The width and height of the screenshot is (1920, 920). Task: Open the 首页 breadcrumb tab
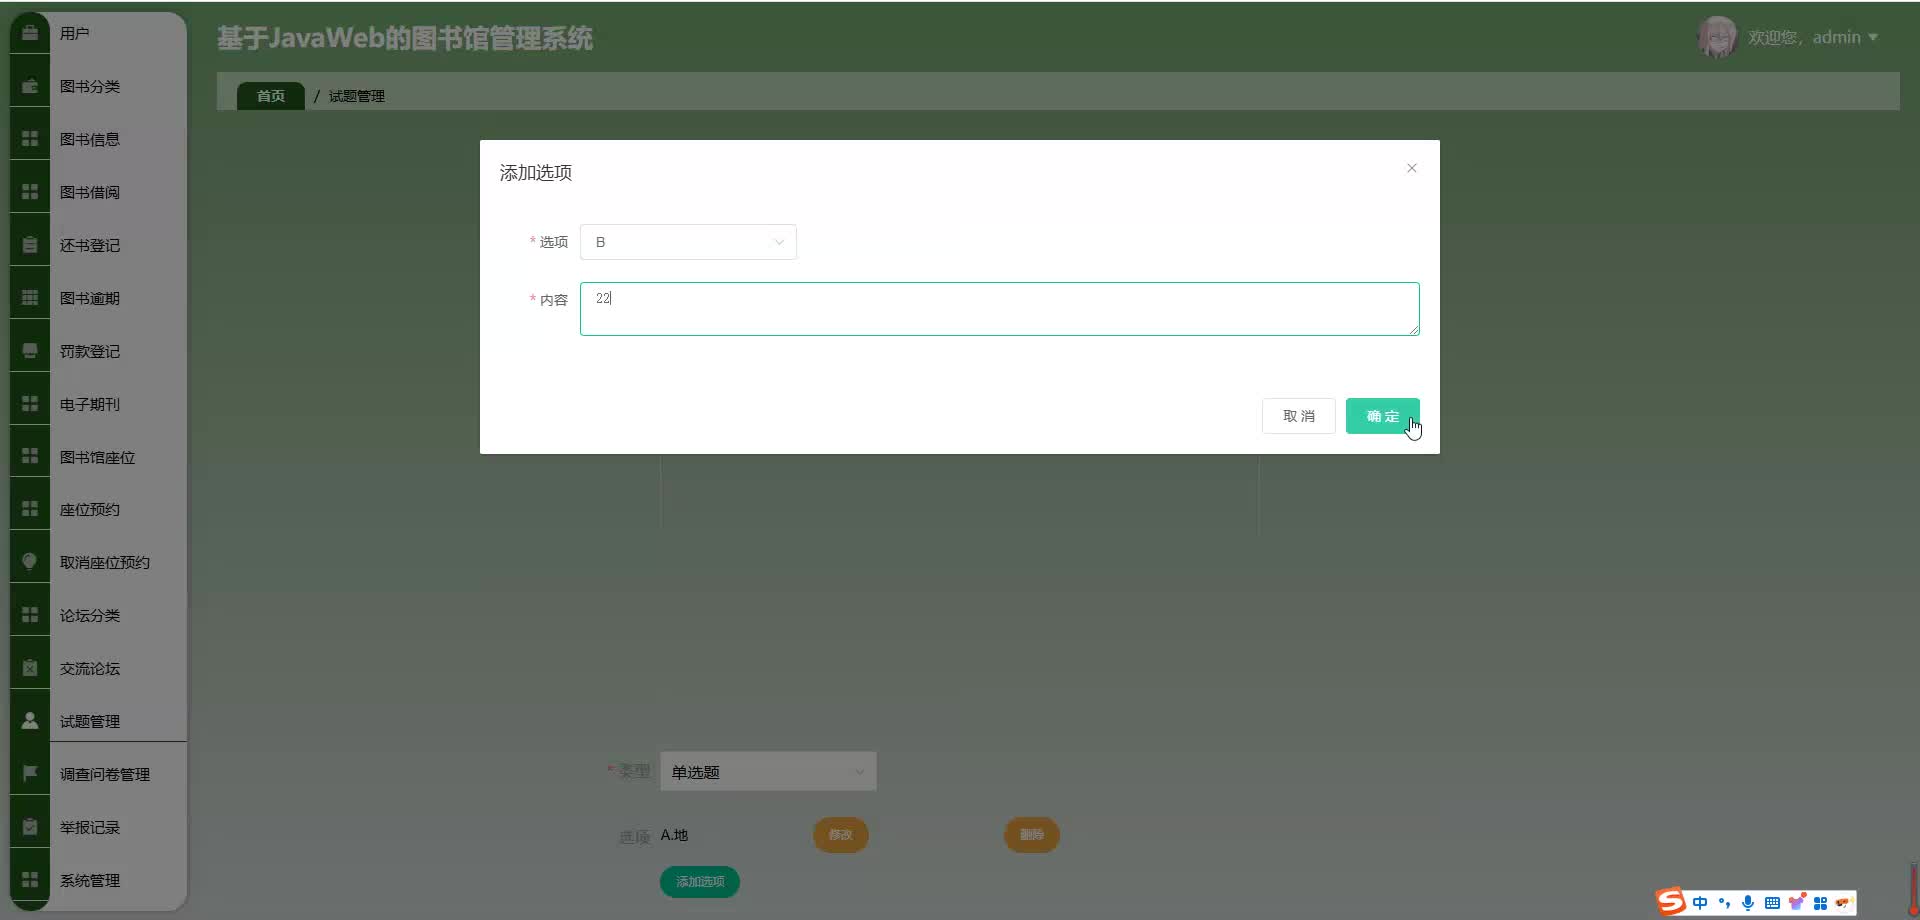(x=270, y=95)
